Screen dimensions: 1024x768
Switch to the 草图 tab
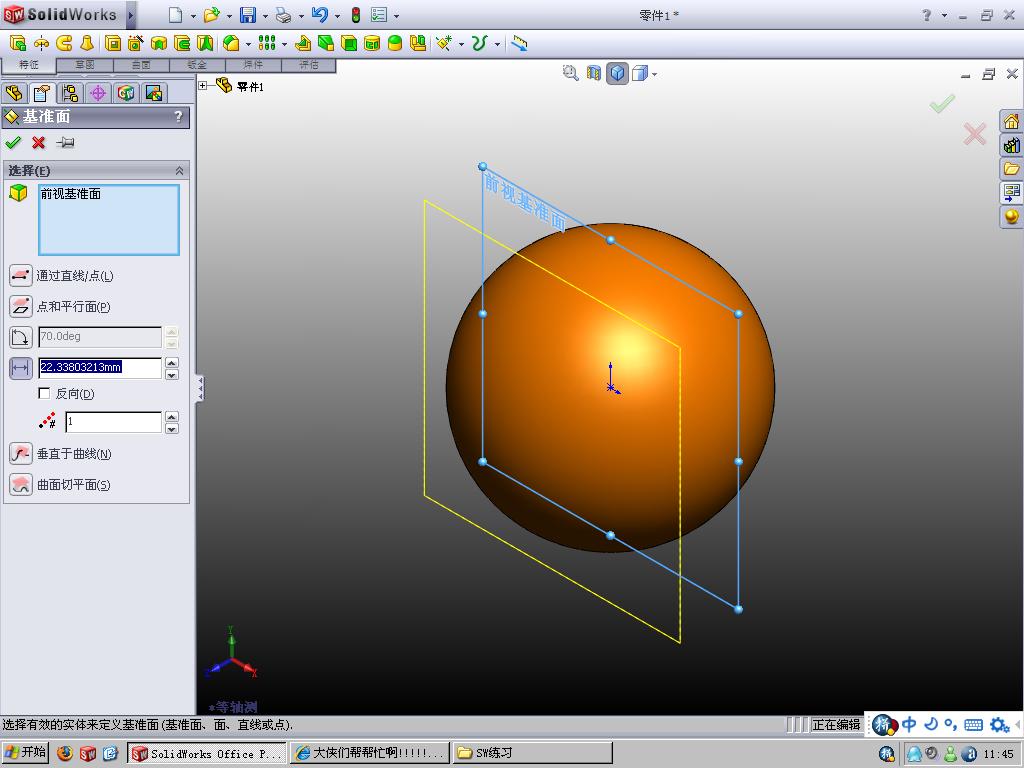(x=85, y=65)
